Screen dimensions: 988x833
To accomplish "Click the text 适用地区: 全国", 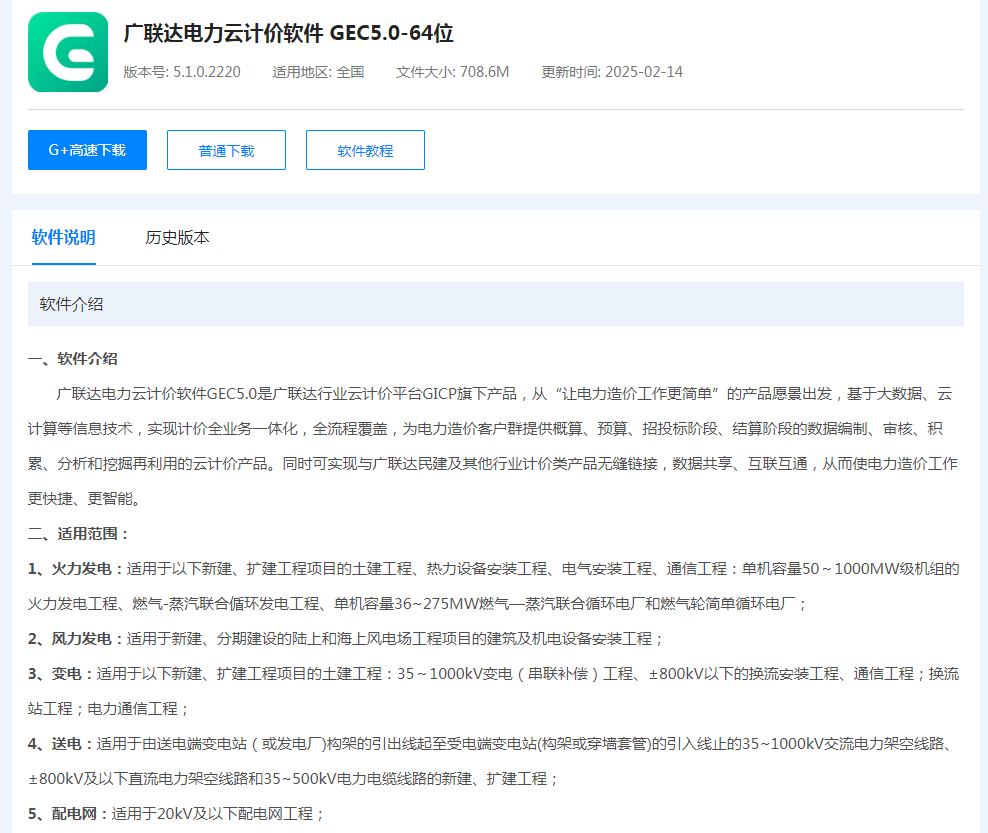I will (x=318, y=72).
